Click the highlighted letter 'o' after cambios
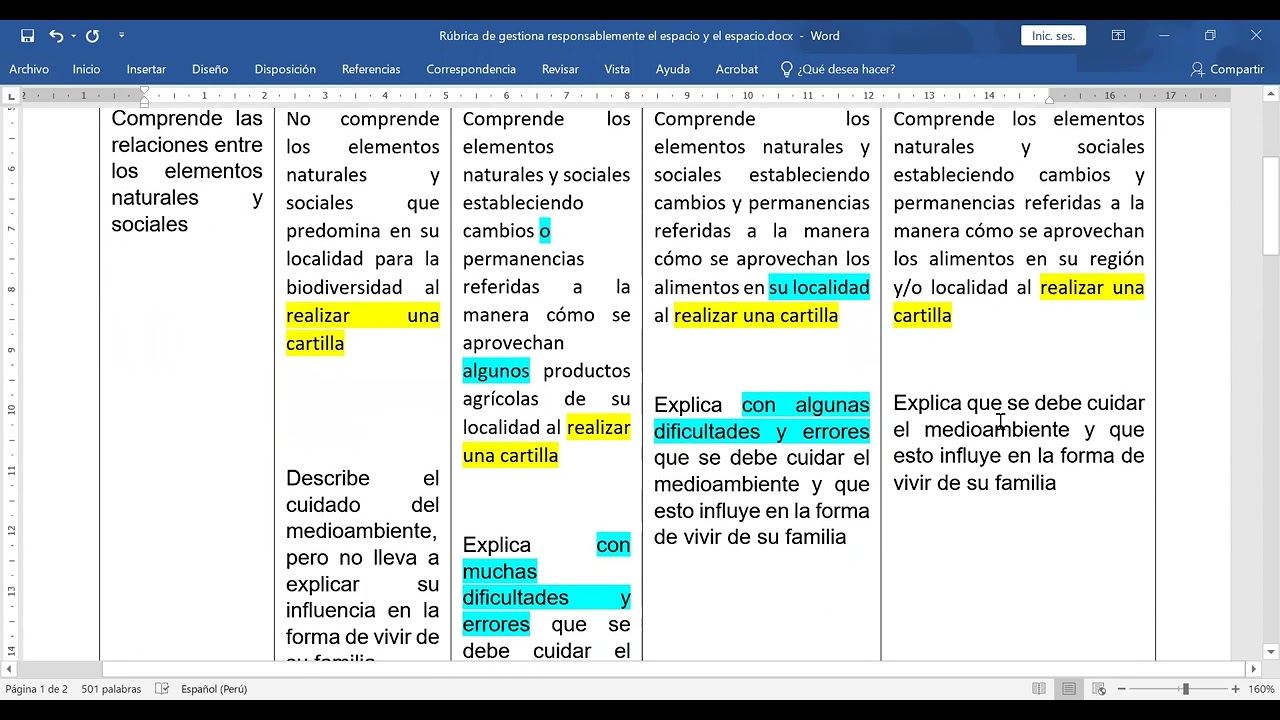This screenshot has height=720, width=1280. click(545, 231)
